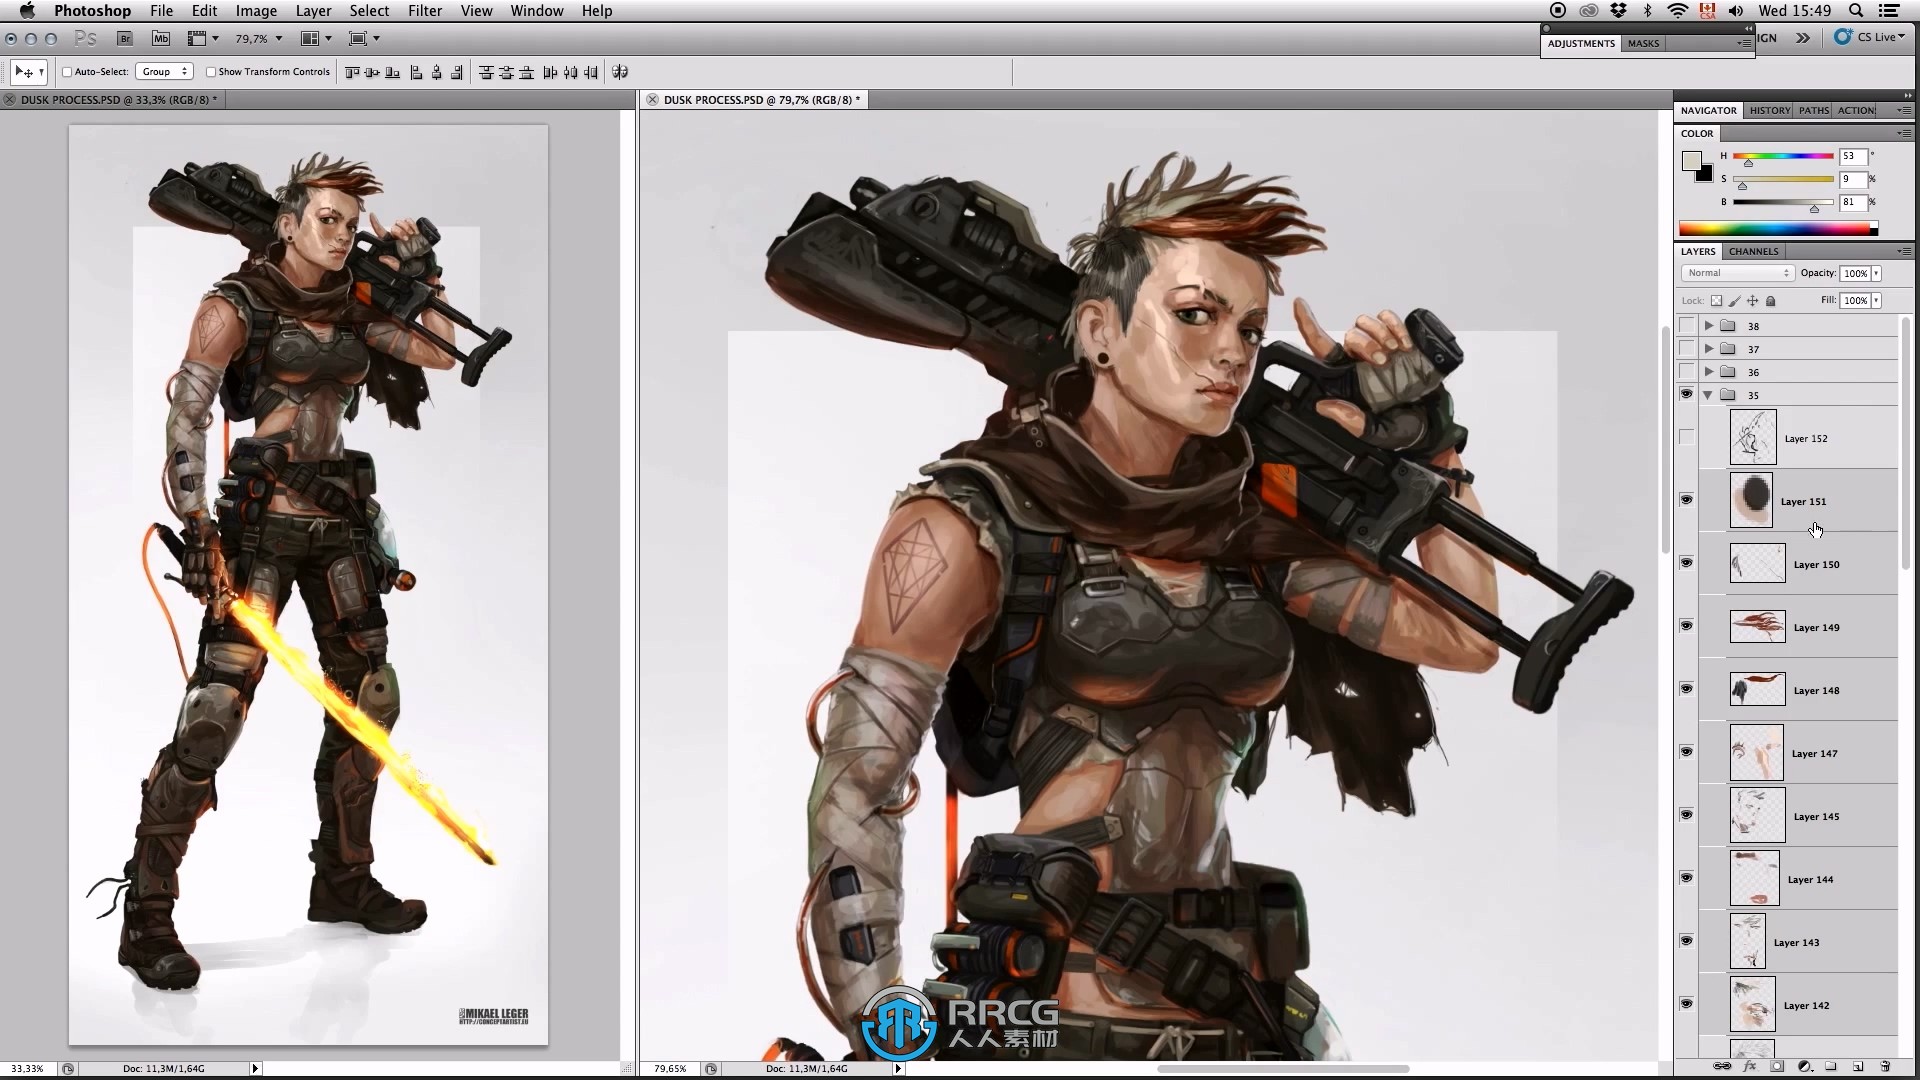The height and width of the screenshot is (1080, 1920).
Task: Distribute vertical centers of layers
Action: pos(506,72)
